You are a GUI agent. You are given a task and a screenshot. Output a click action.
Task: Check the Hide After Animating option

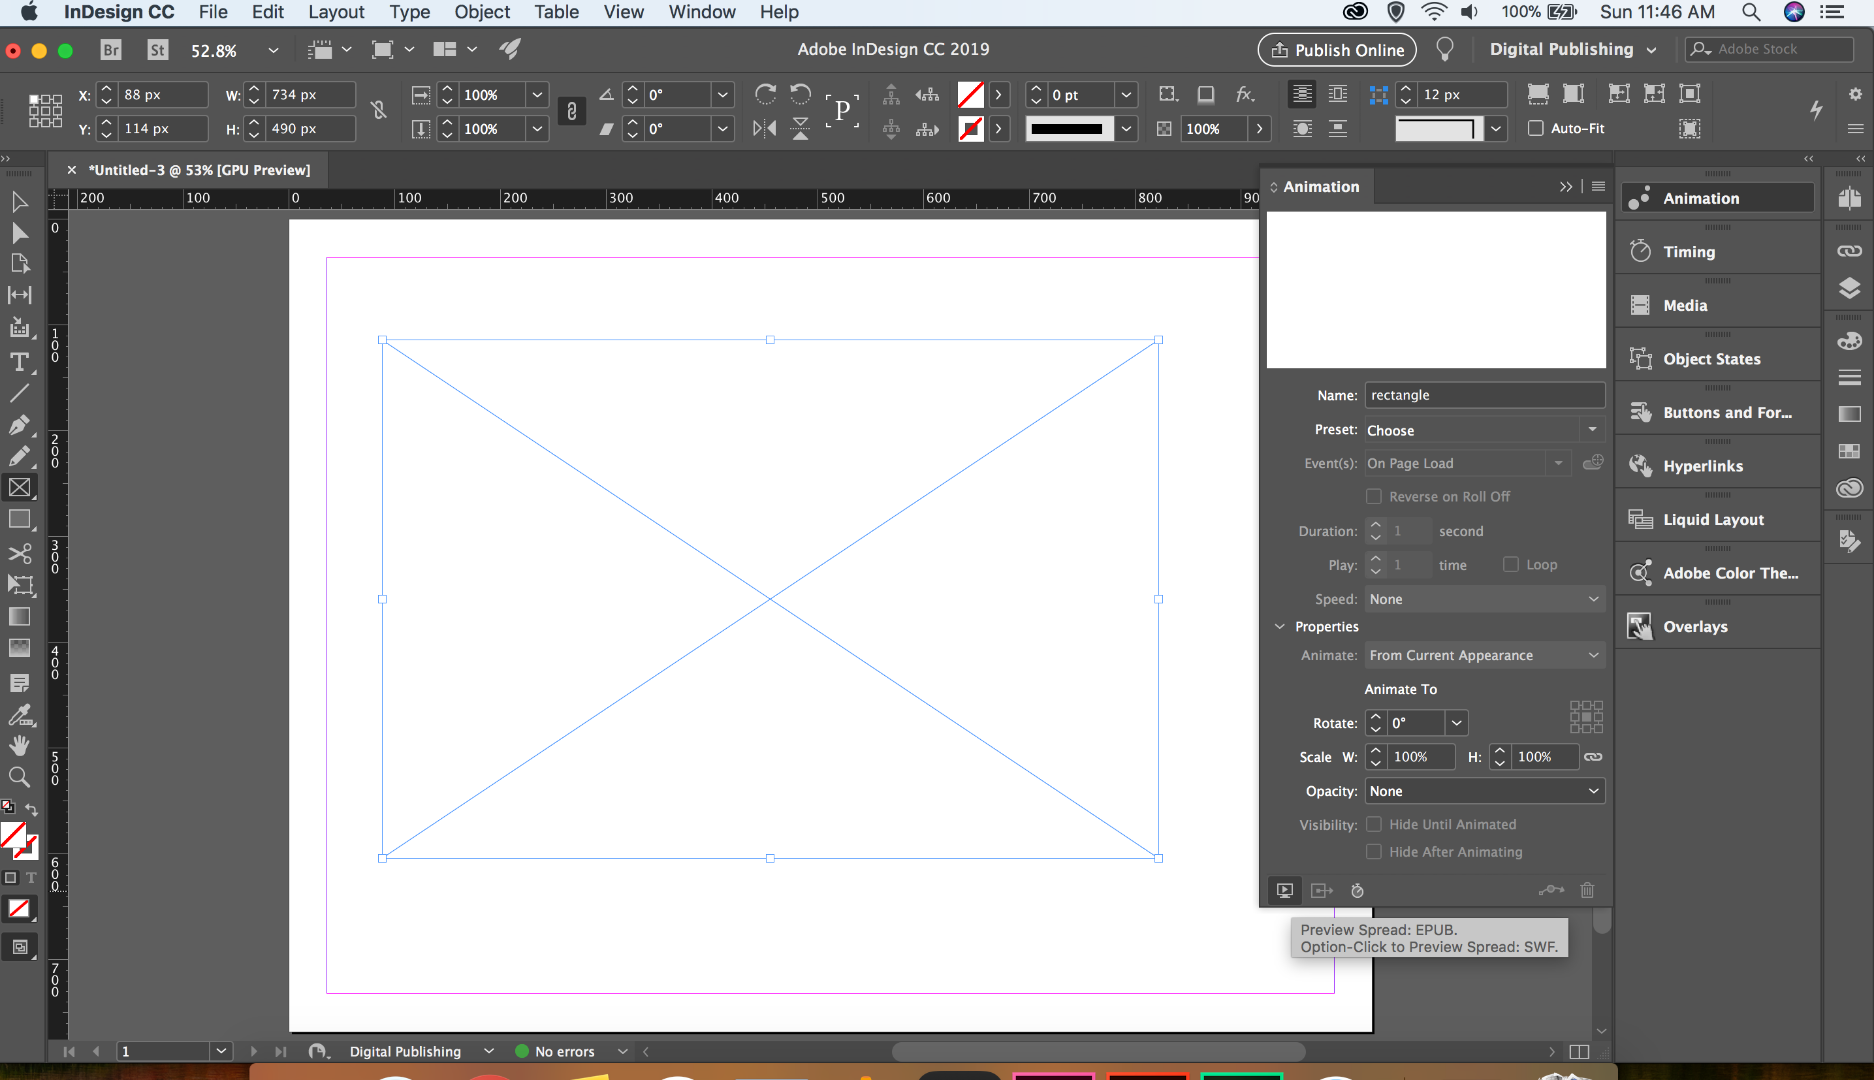tap(1374, 852)
